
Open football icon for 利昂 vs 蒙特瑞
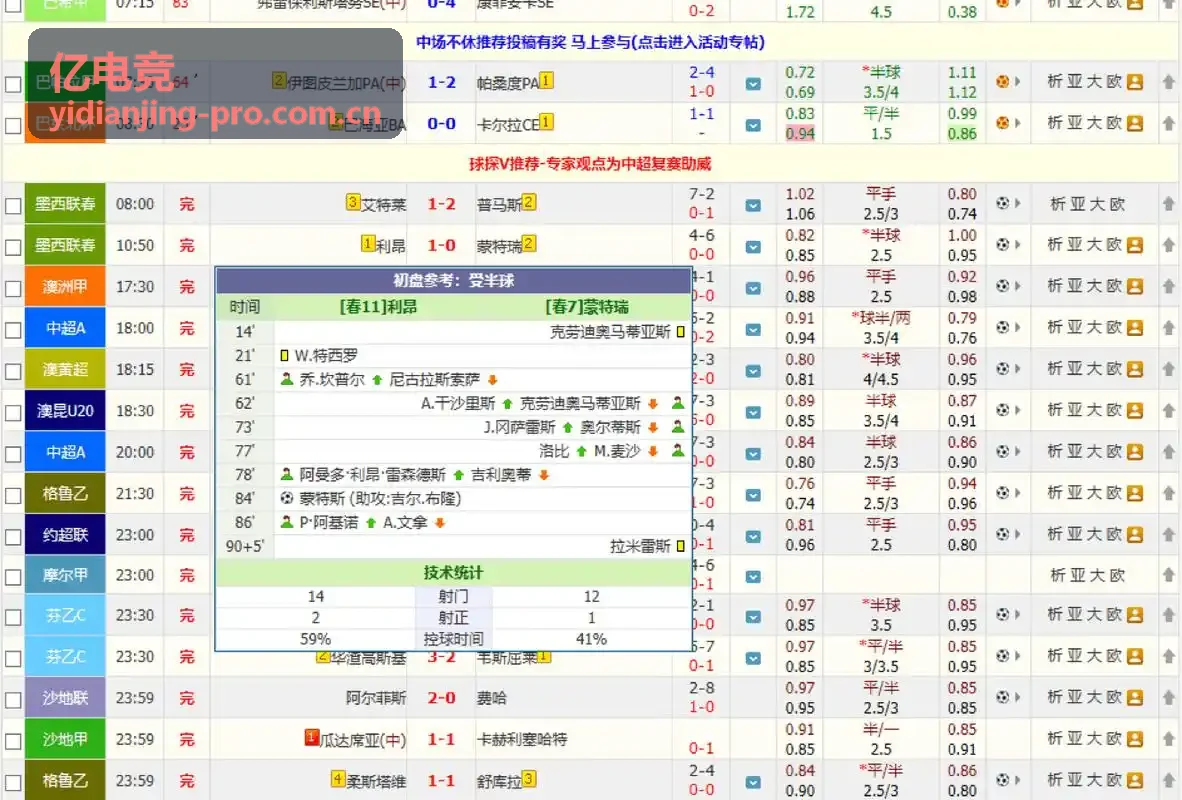(x=1003, y=244)
